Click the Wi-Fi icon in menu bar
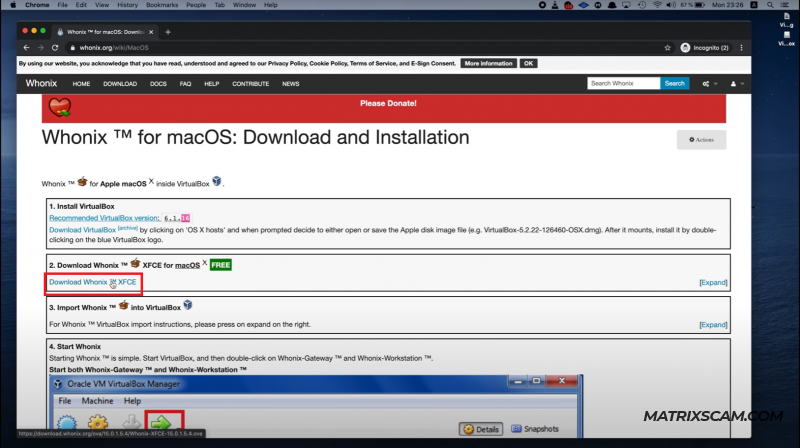This screenshot has height=448, width=800. [657, 5]
